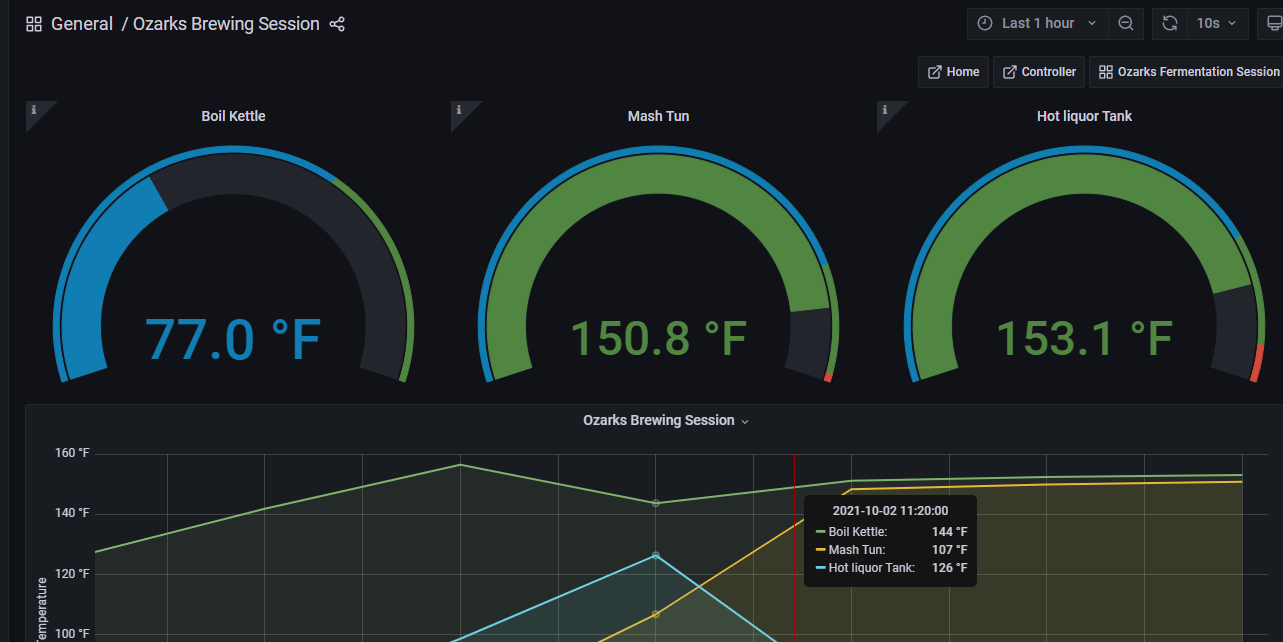
Task: Open Mash Tun gauge panel title menu
Action: click(x=658, y=116)
